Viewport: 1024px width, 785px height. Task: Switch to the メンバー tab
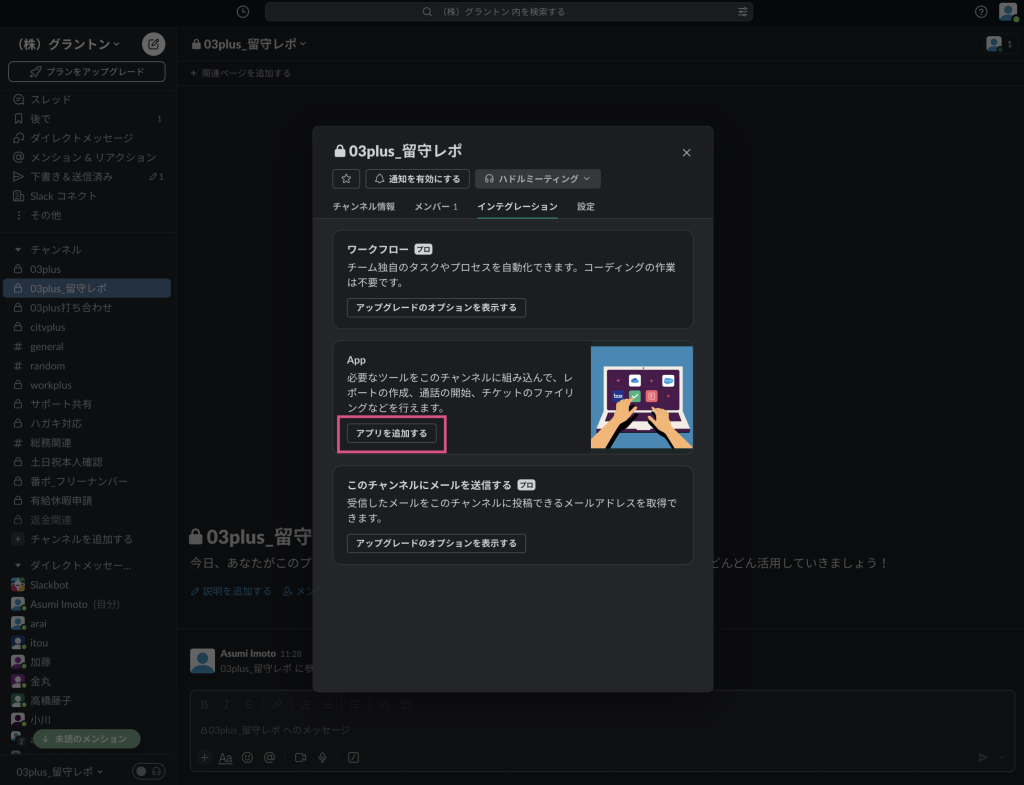tap(435, 207)
